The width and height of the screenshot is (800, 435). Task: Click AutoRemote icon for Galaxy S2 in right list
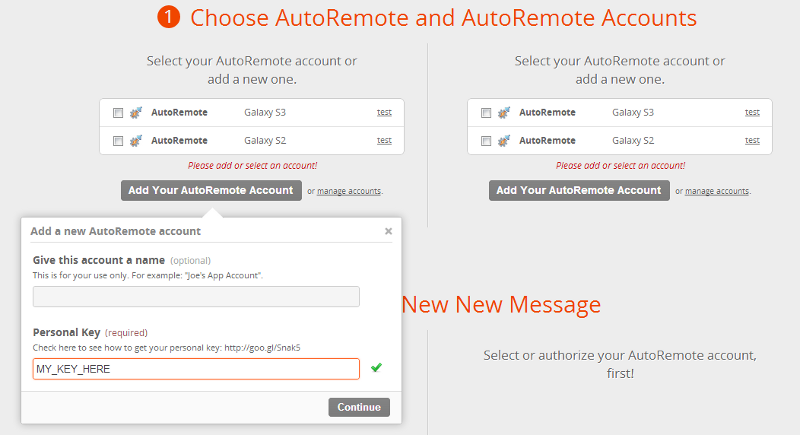point(504,141)
